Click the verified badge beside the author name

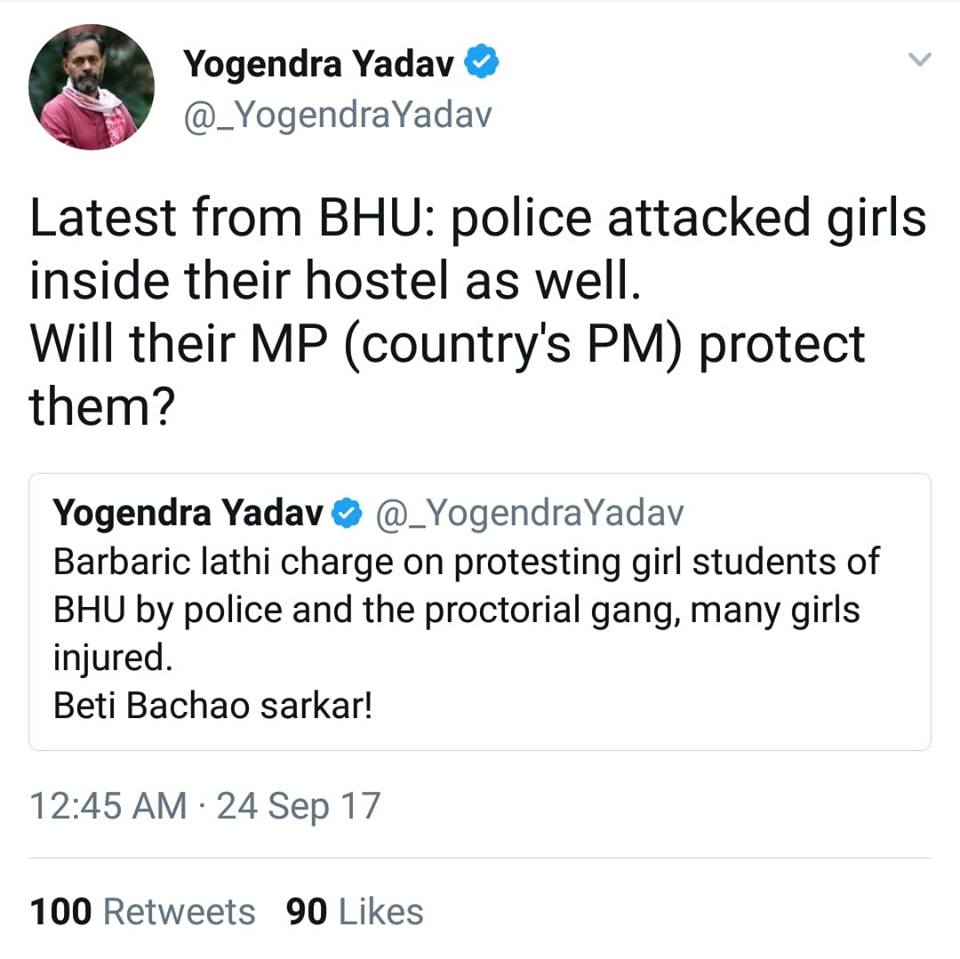484,64
